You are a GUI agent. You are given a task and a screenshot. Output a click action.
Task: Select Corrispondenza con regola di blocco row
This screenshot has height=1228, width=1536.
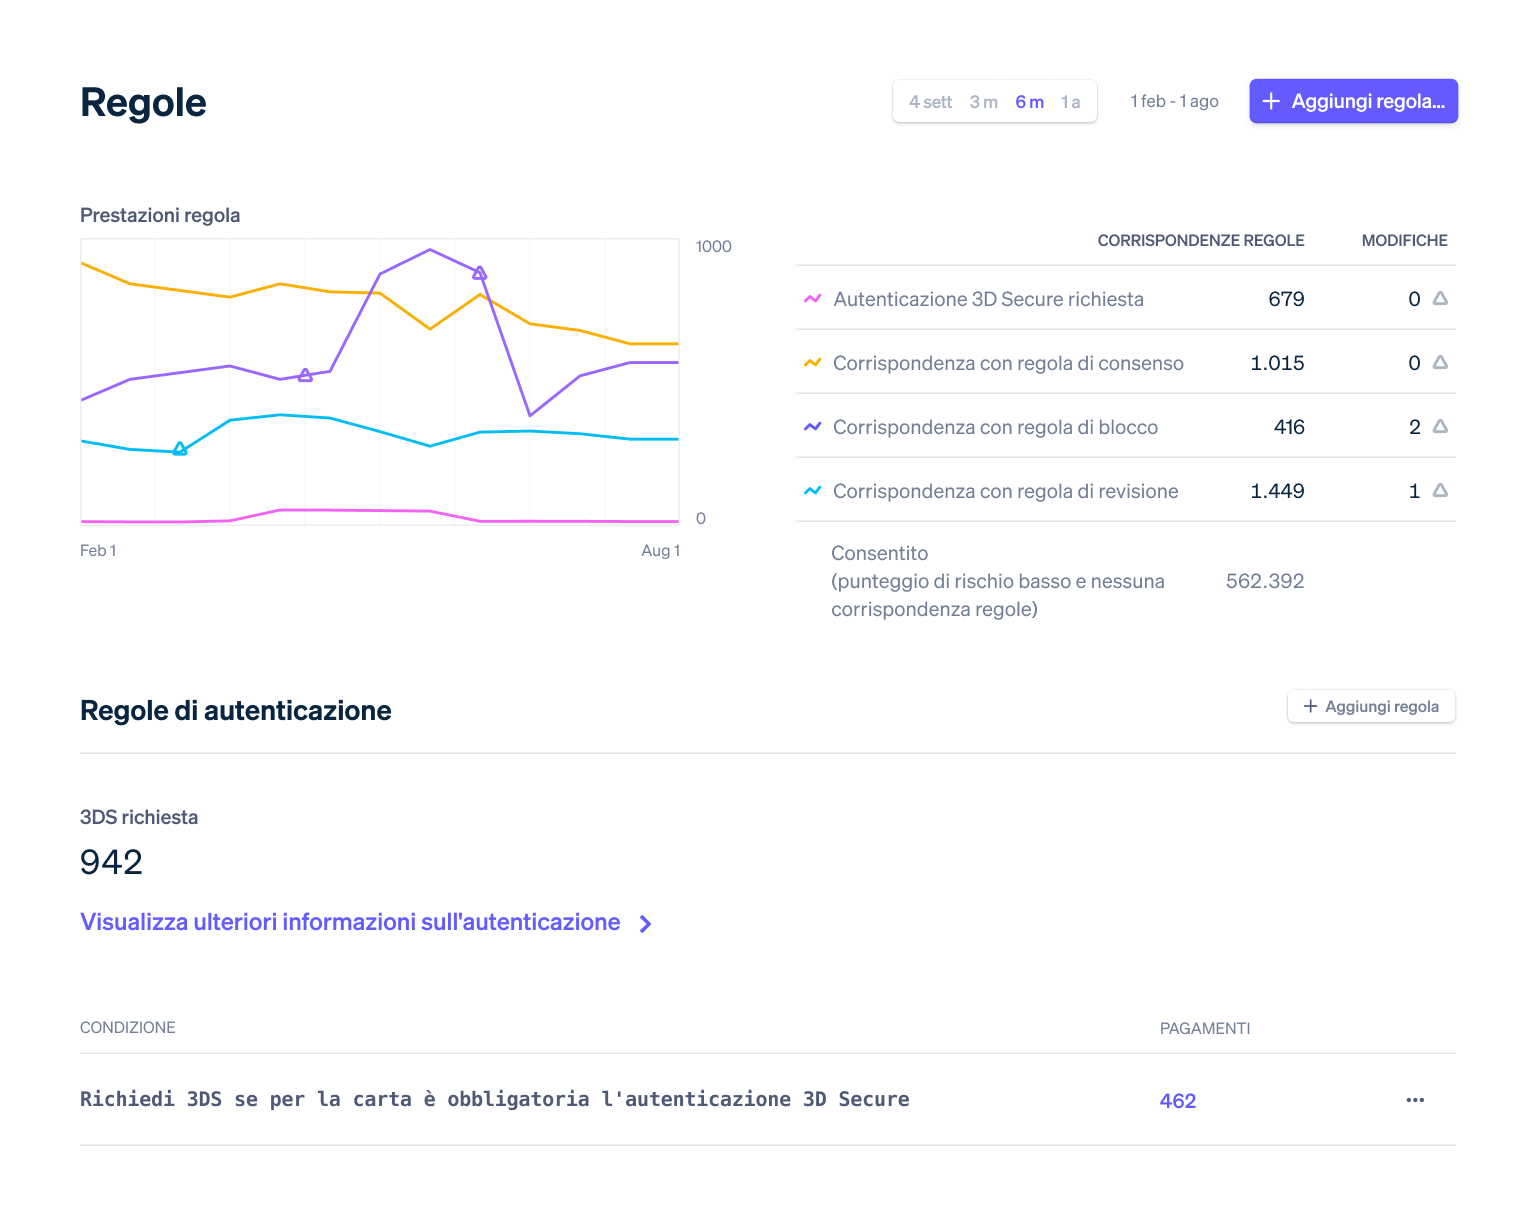(x=1126, y=426)
